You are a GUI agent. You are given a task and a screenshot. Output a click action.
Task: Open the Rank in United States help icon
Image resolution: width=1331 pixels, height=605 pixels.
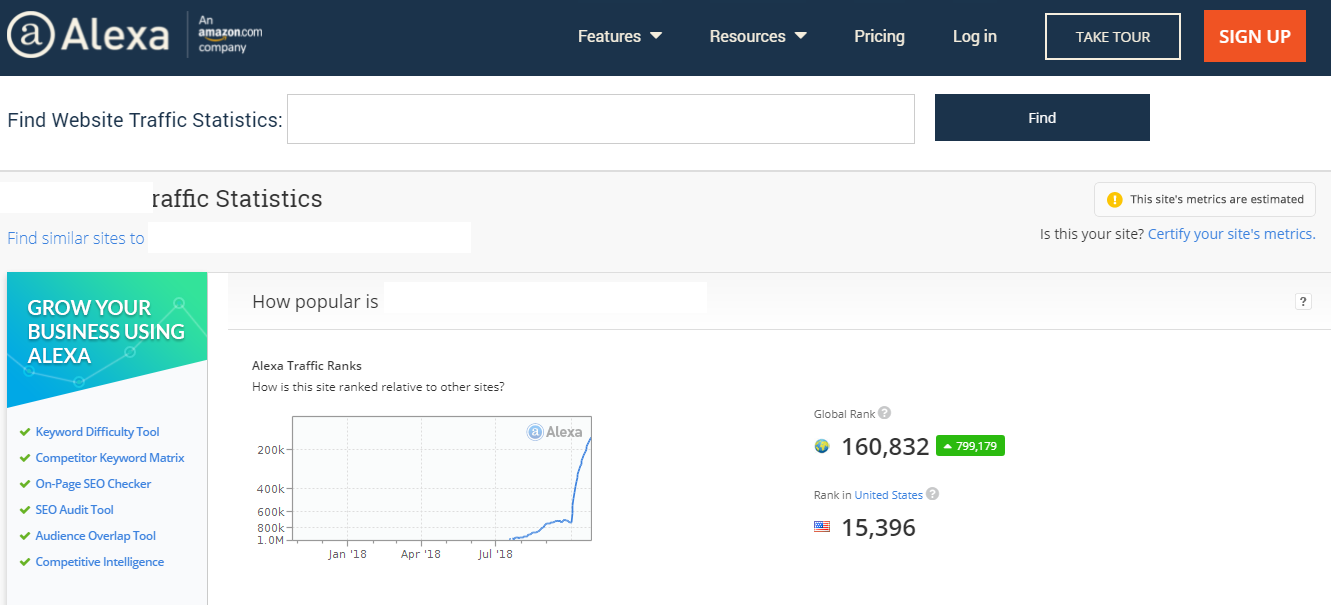(x=932, y=493)
